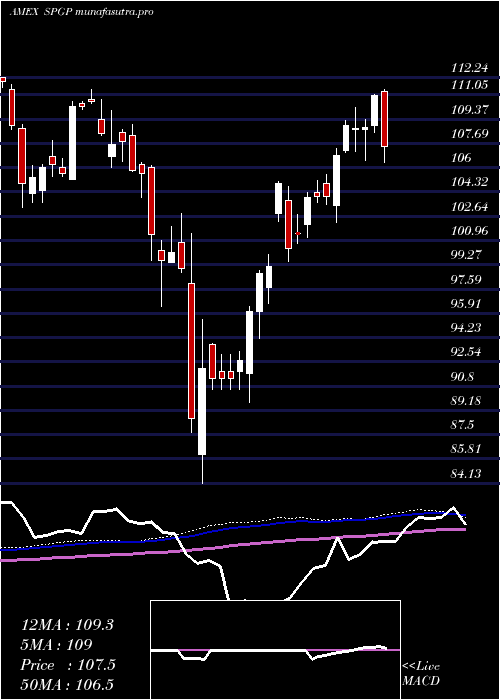Click the 111.05 price axis label
500x700 pixels.
point(469,85)
